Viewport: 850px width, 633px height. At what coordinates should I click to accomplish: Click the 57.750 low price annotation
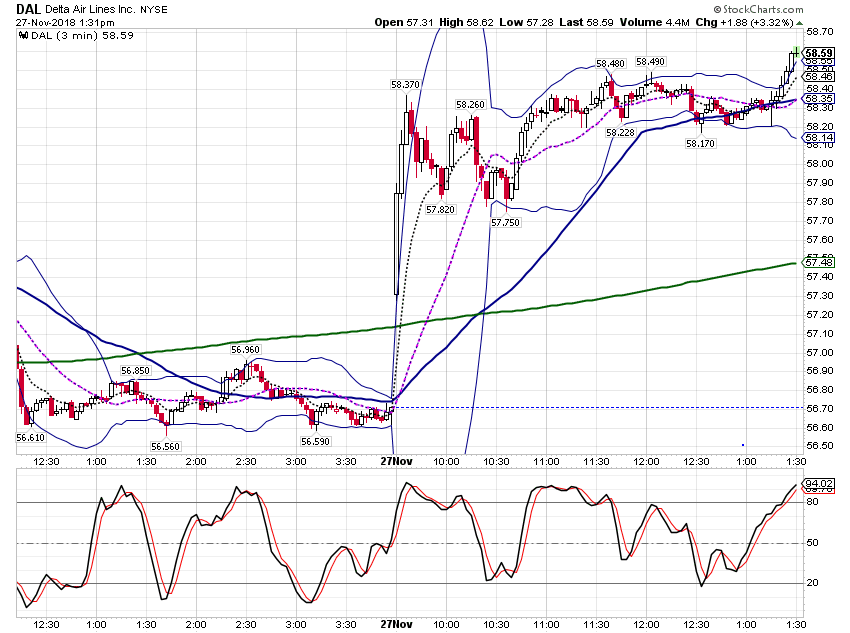coord(505,222)
